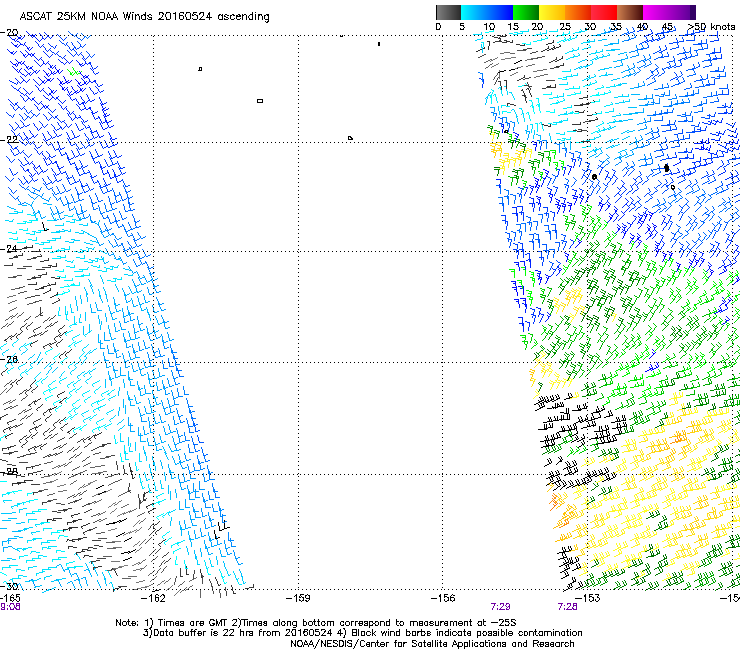
Task: Click the '45' label under the color bar
Action: pyautogui.click(x=667, y=27)
